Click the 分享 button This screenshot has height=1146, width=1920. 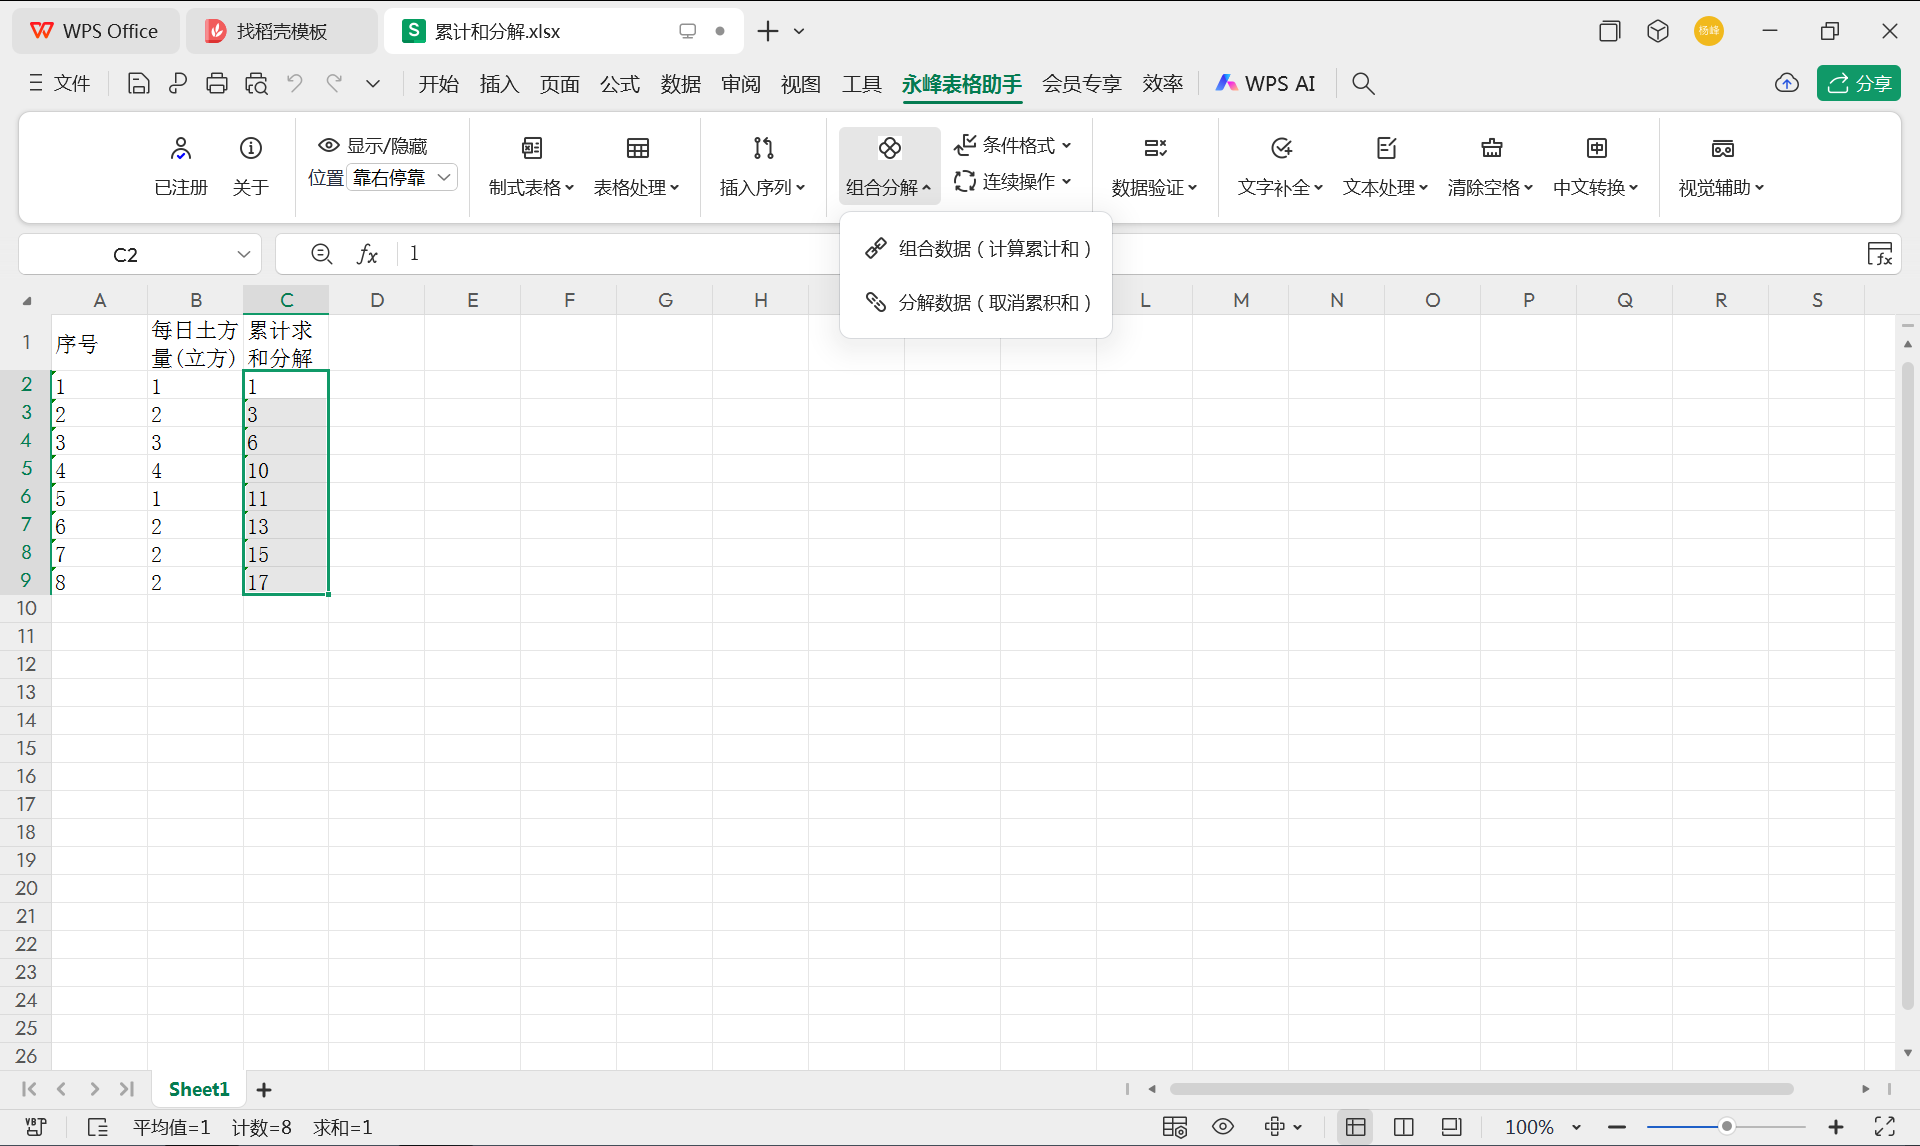(1858, 83)
